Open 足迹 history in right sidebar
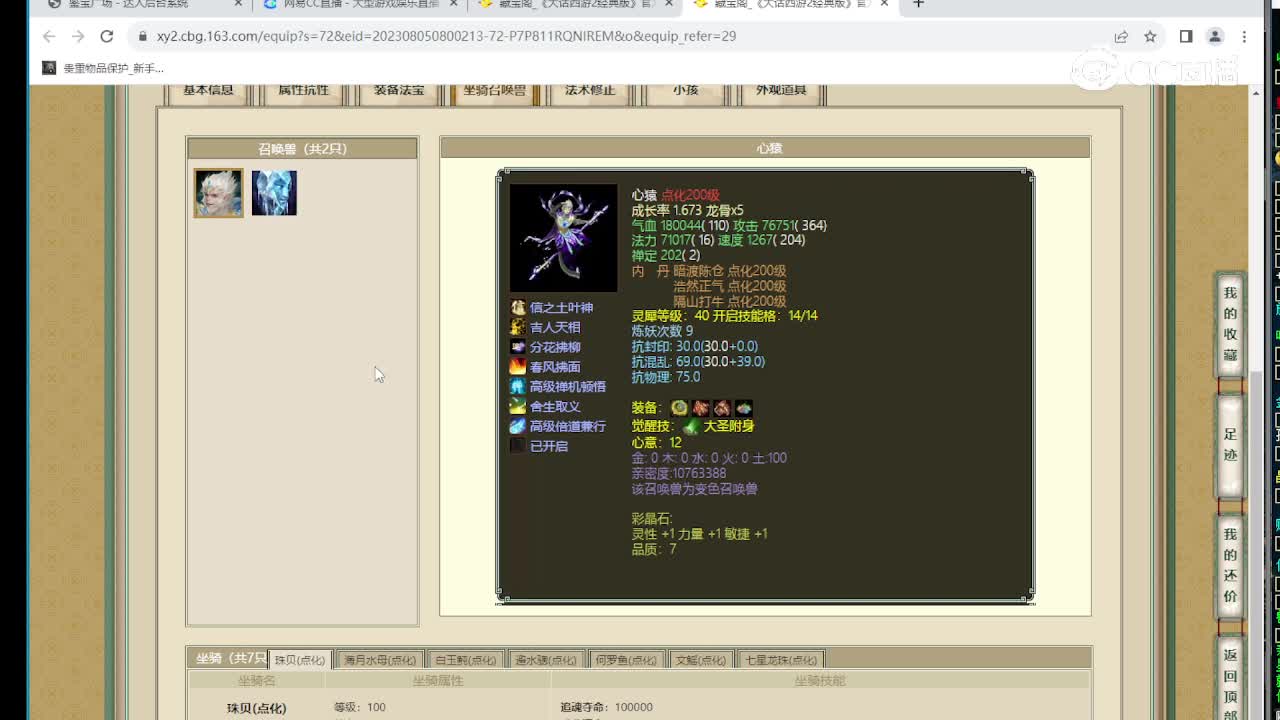1280x720 pixels. pos(1230,444)
